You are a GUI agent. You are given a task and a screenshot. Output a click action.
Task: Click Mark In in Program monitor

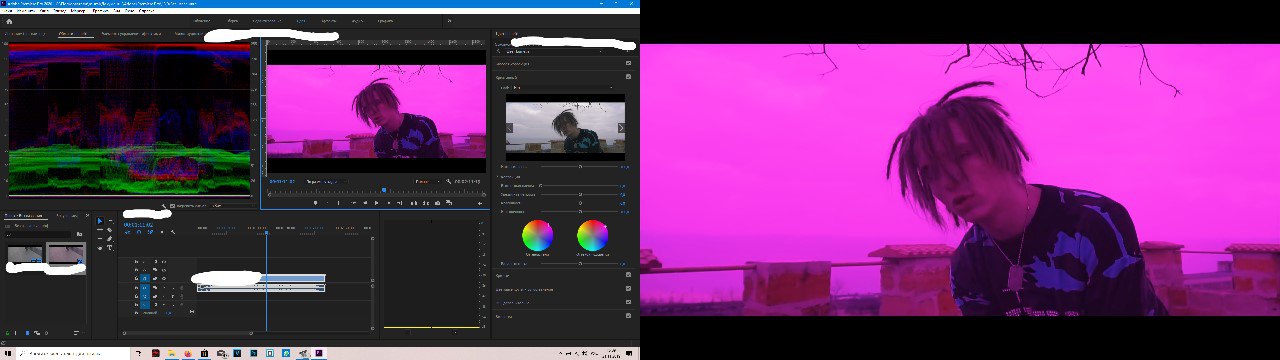pyautogui.click(x=327, y=203)
